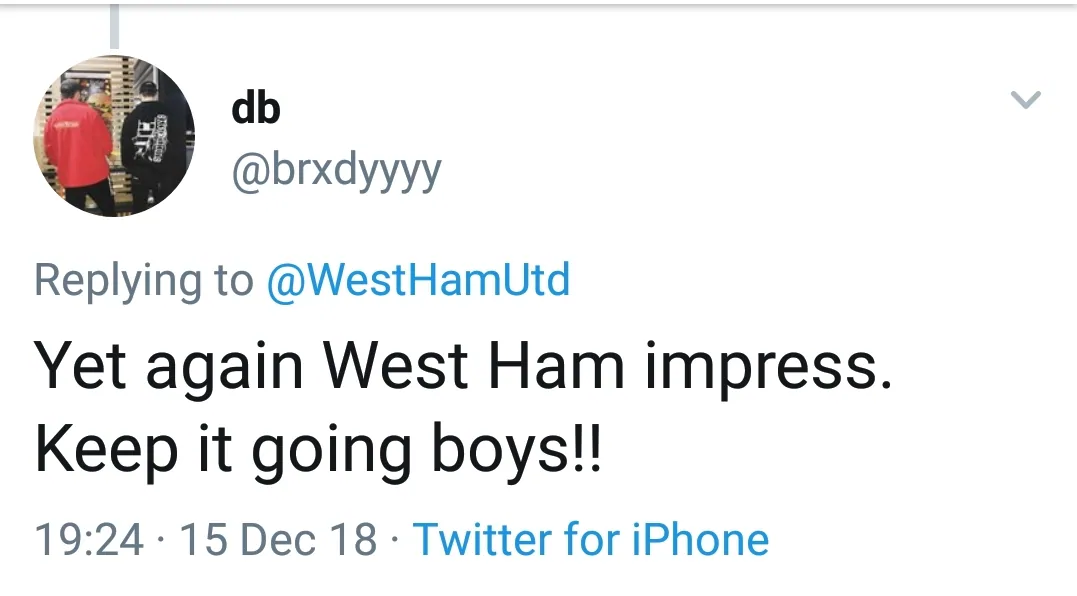Open the tweet options chevron menu
The width and height of the screenshot is (1077, 596).
tap(1026, 100)
